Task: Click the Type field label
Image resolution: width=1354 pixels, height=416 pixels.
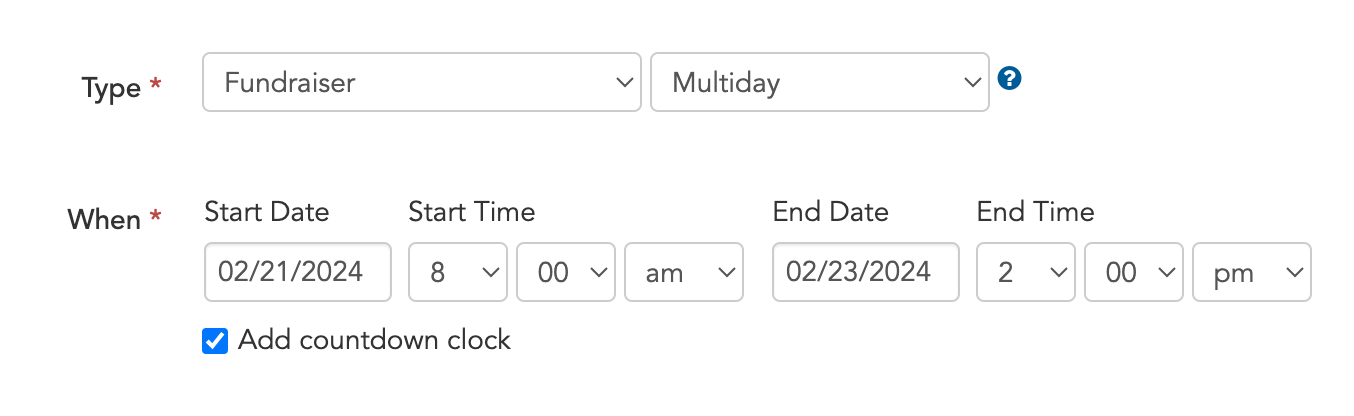Action: (110, 89)
